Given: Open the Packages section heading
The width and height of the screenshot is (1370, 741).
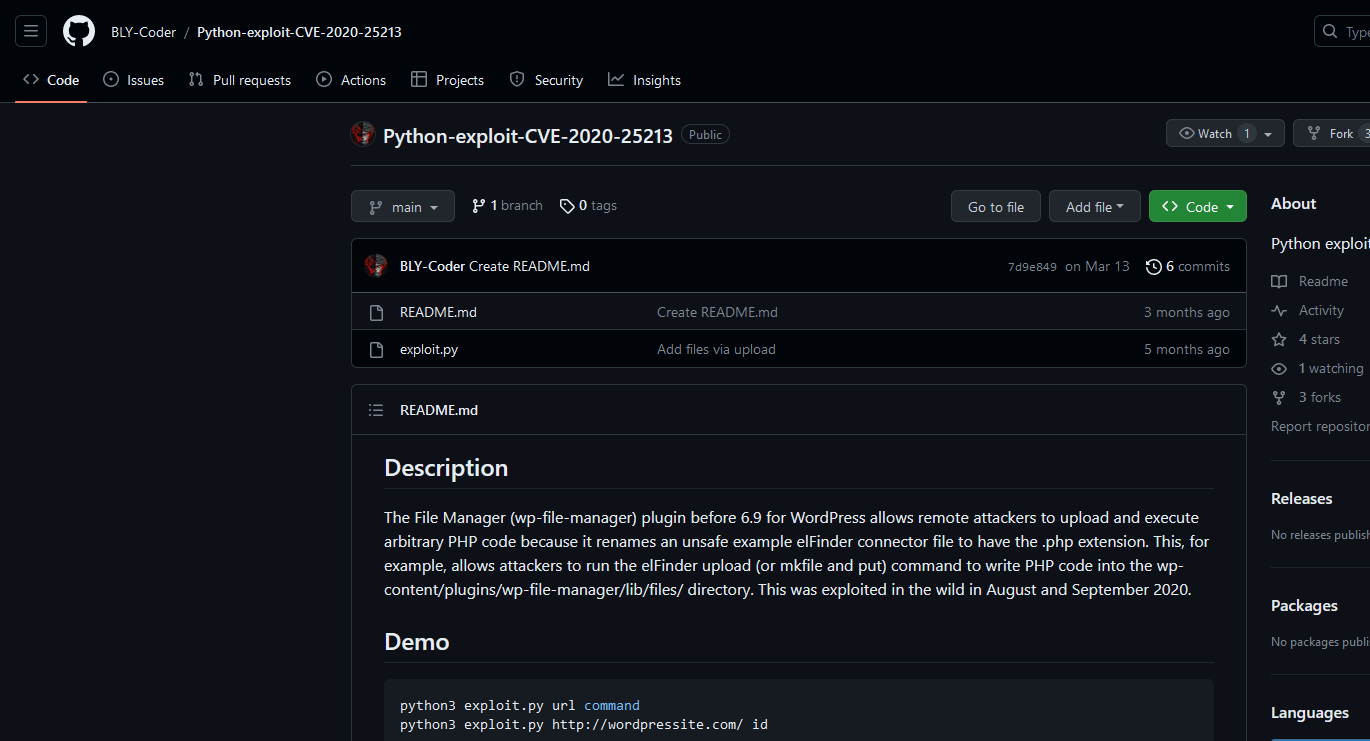Looking at the screenshot, I should pyautogui.click(x=1304, y=606).
